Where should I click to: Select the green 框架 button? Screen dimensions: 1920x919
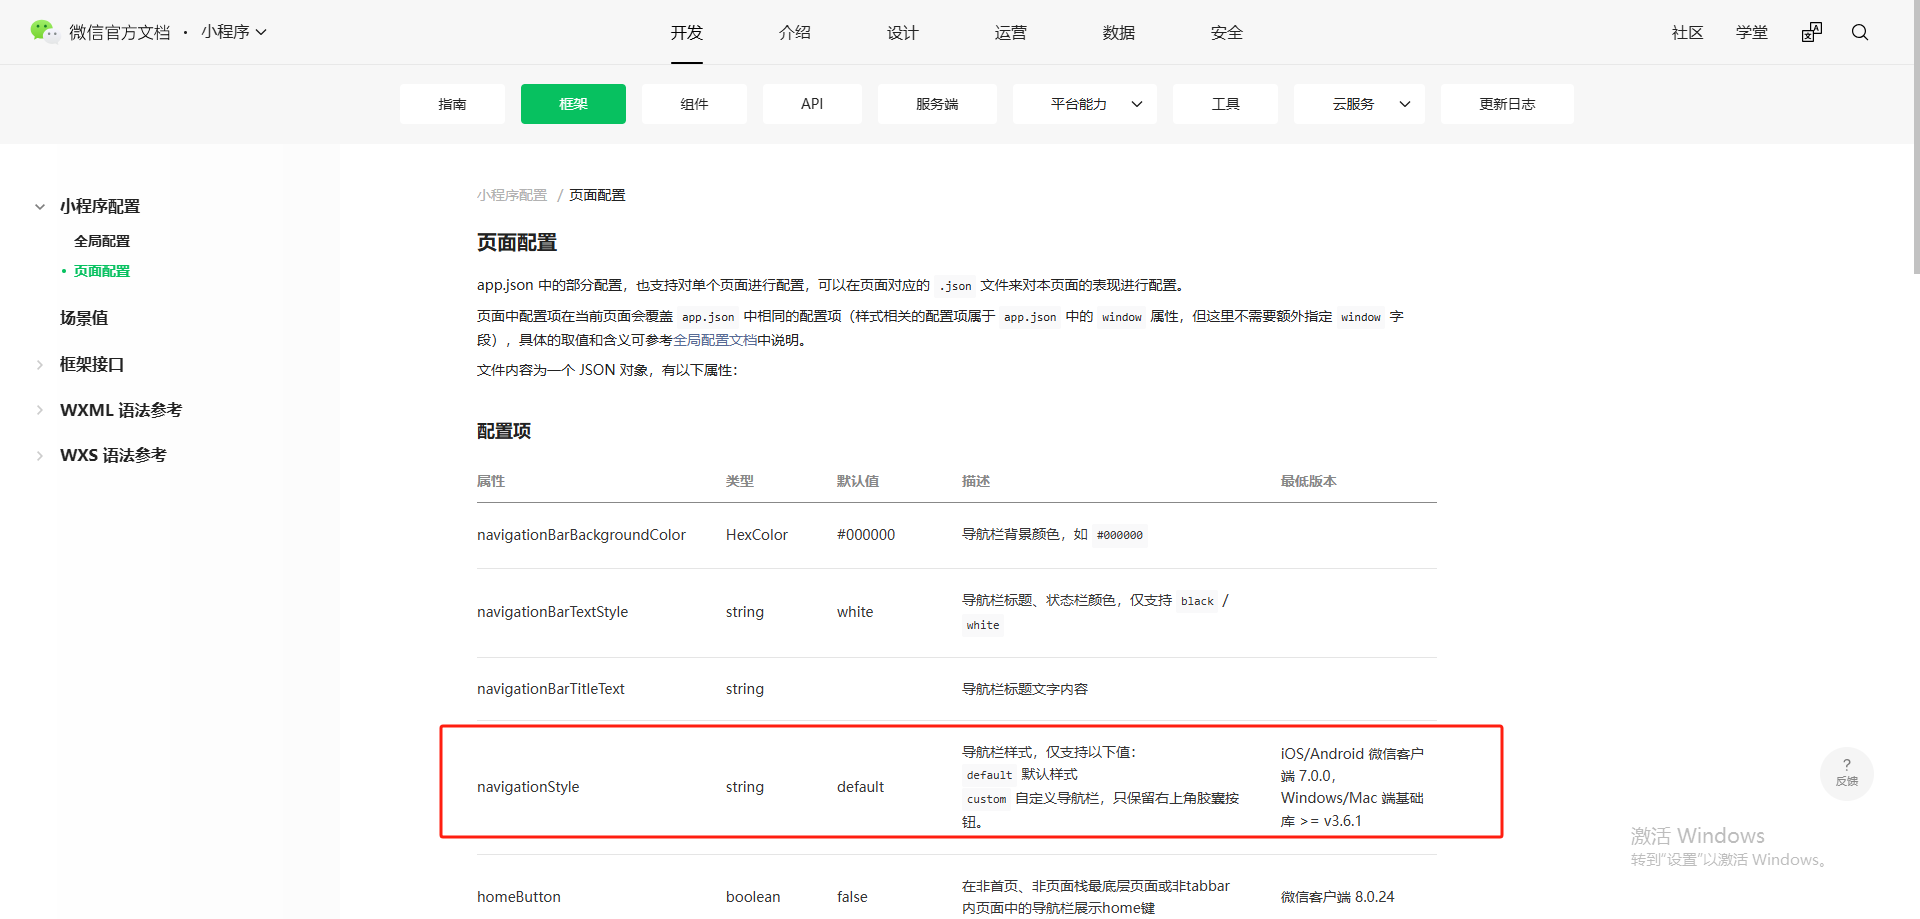(x=573, y=104)
